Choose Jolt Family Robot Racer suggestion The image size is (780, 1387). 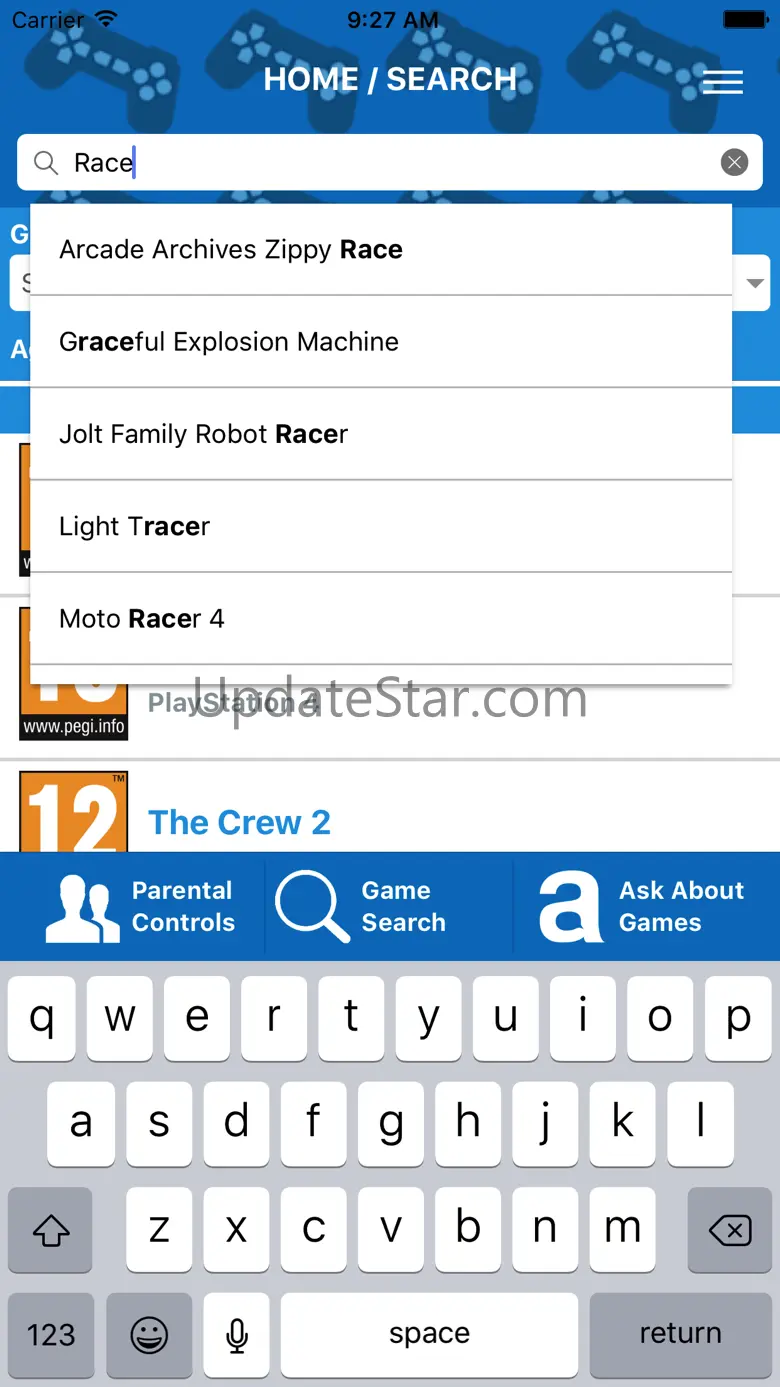tap(381, 434)
